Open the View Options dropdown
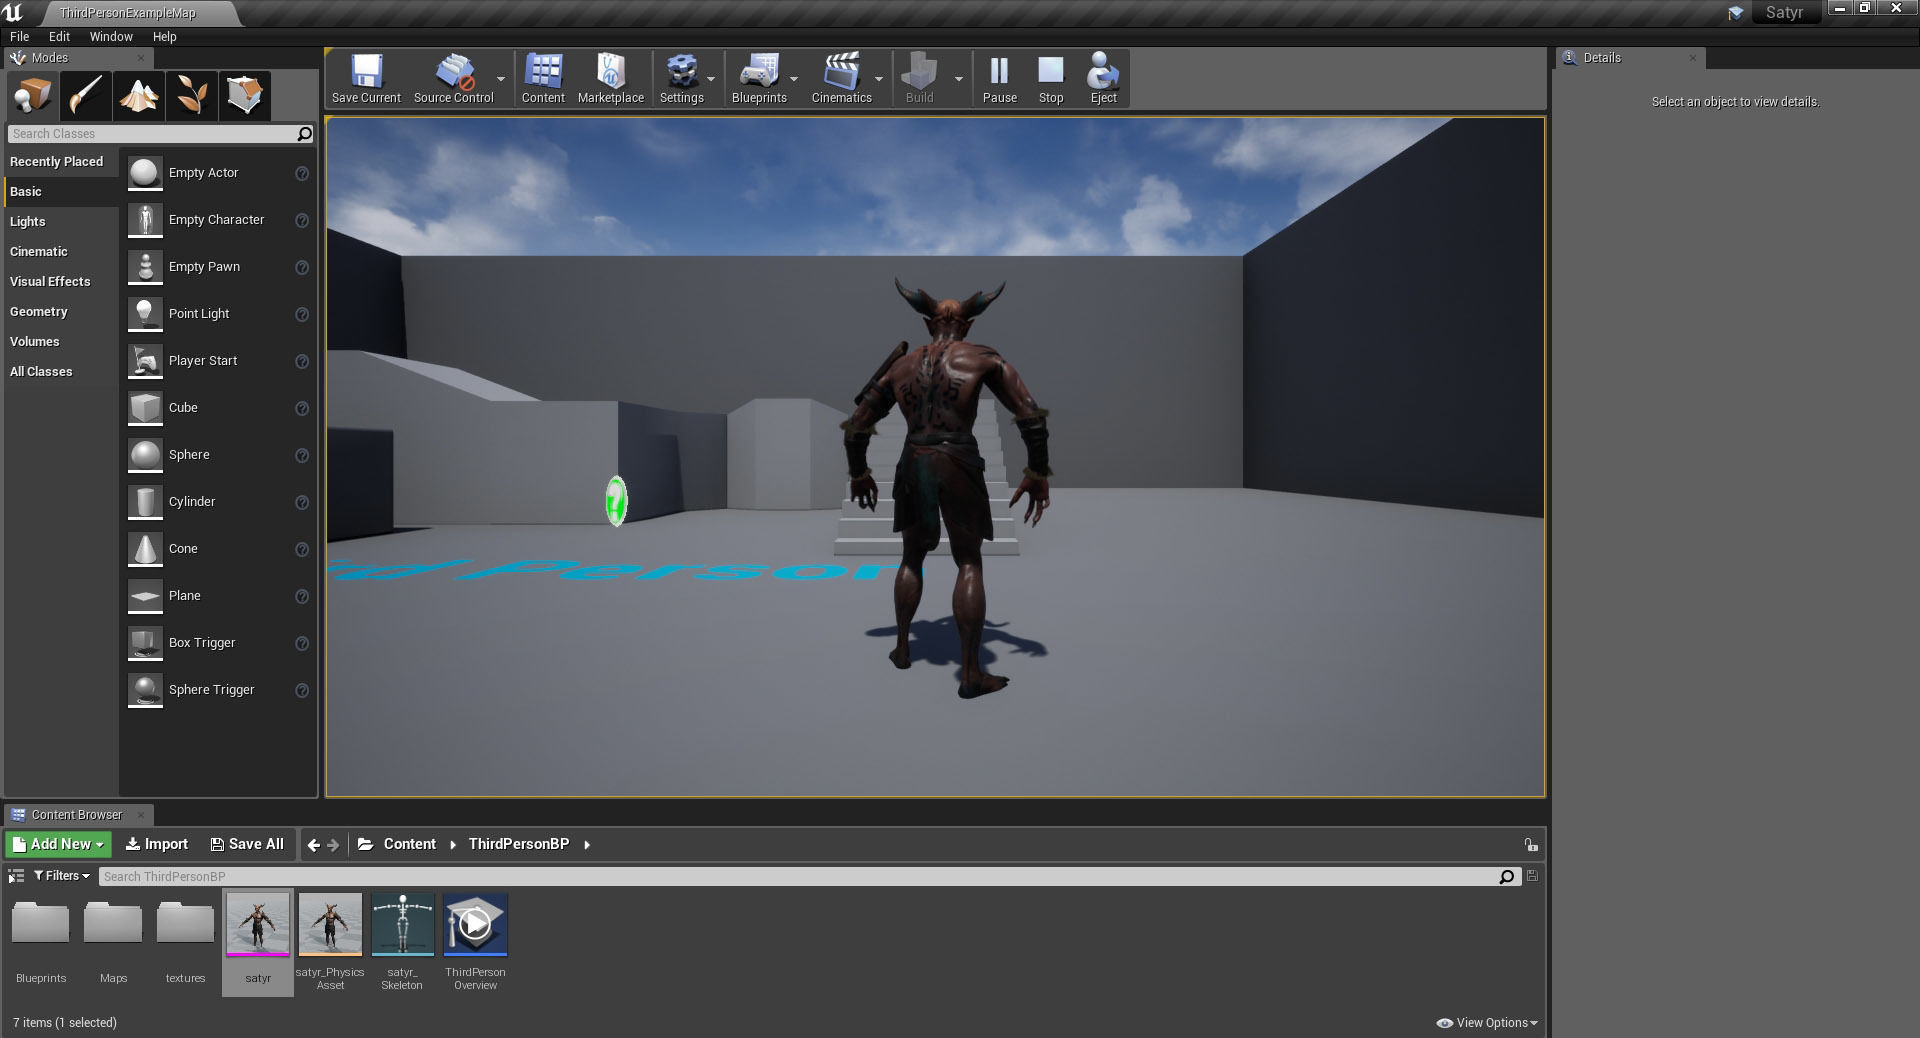The height and width of the screenshot is (1038, 1920). (1487, 1022)
